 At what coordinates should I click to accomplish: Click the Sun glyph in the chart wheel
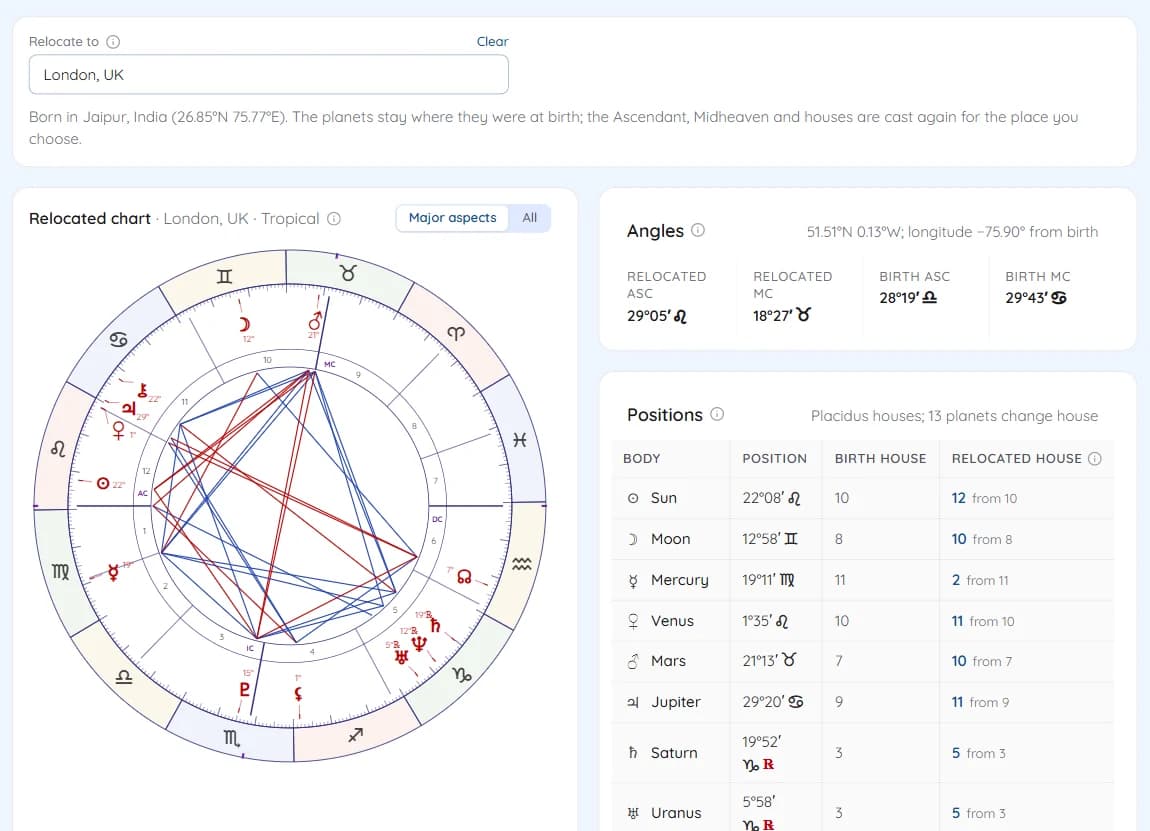[103, 483]
